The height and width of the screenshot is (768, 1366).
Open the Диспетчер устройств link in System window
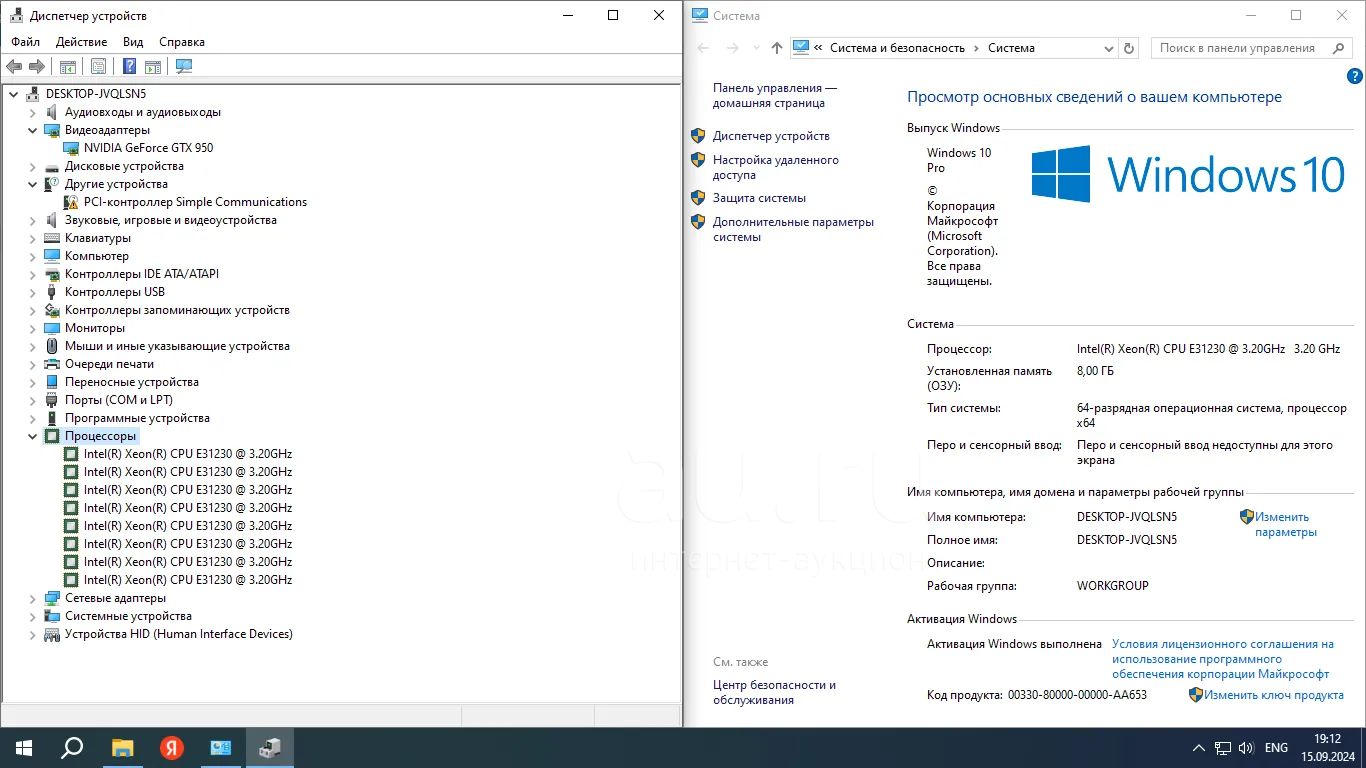click(771, 136)
